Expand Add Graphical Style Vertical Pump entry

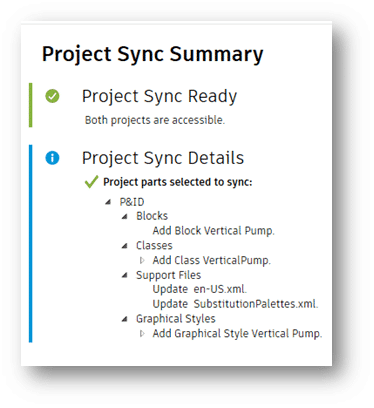tap(142, 333)
